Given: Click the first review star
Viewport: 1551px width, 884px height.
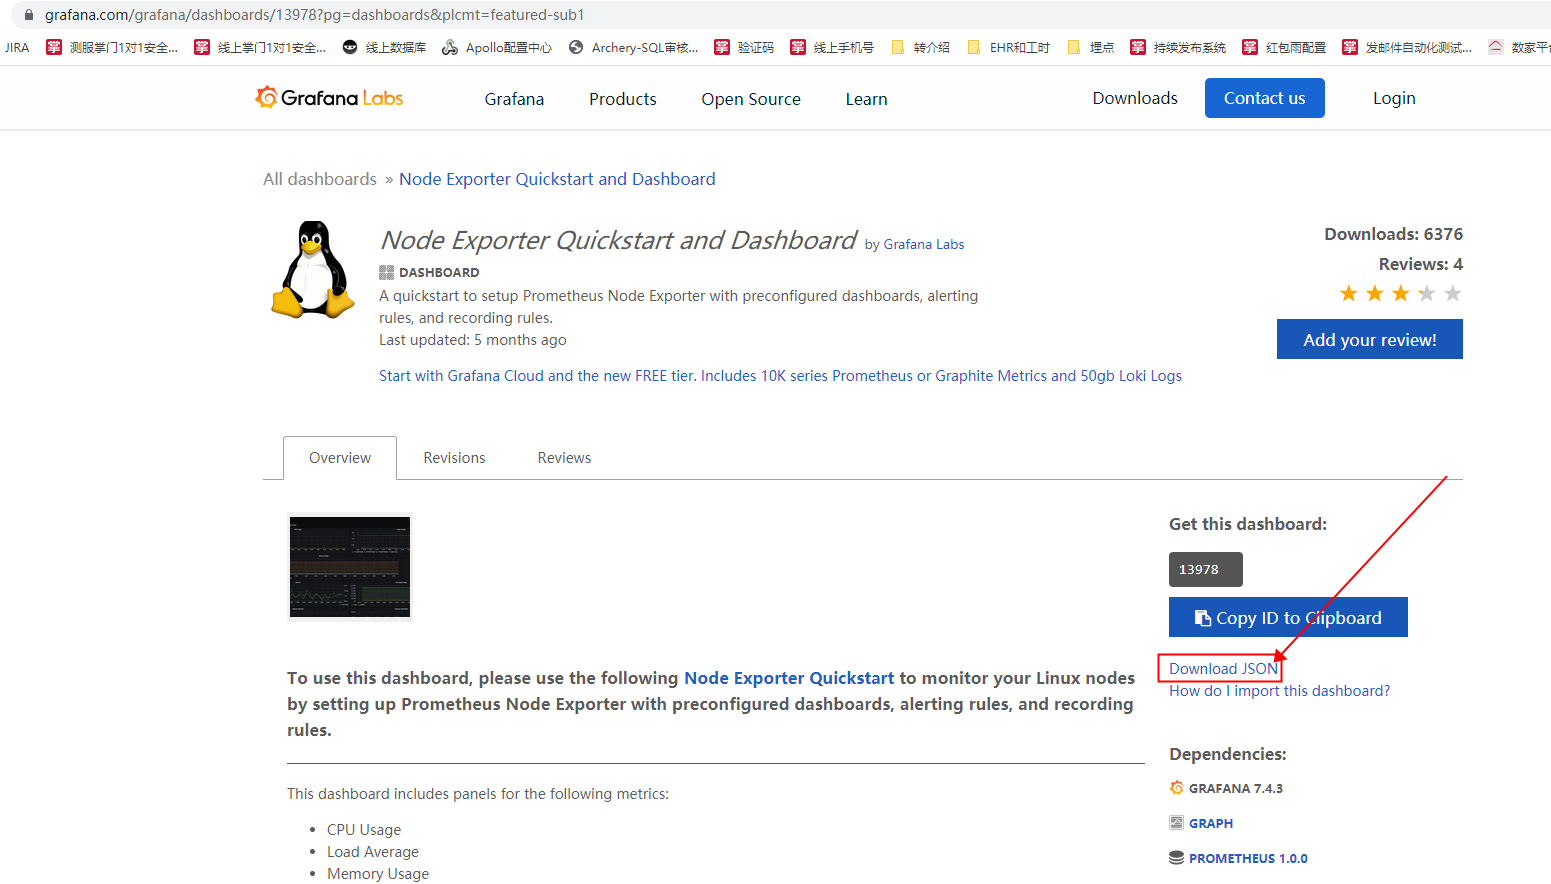Looking at the screenshot, I should tap(1349, 293).
